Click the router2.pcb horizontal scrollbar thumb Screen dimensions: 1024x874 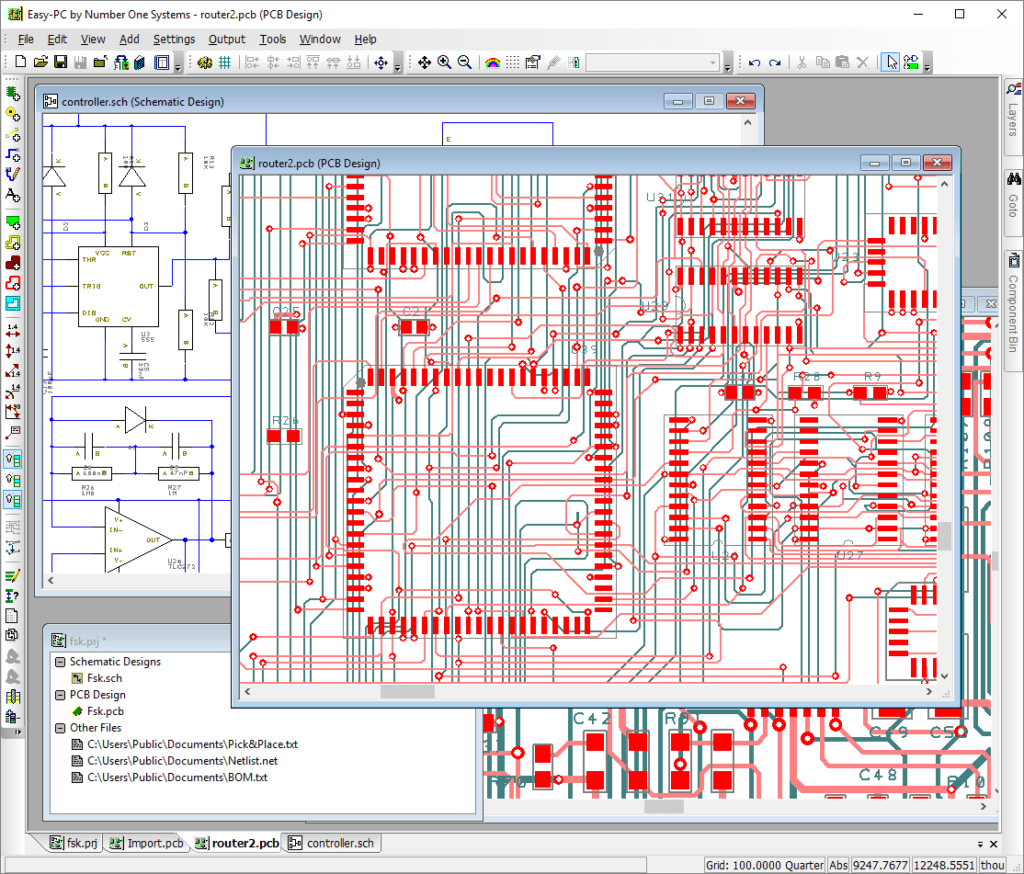pos(408,691)
